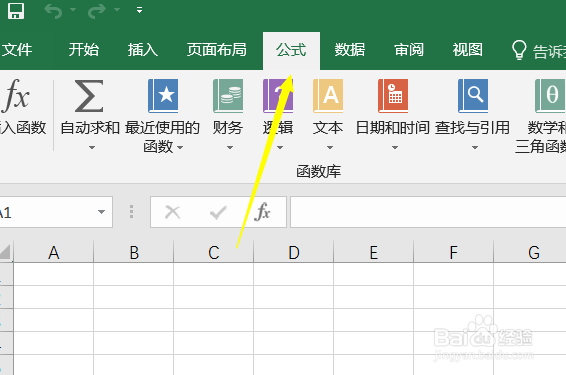Open the recently used functions star book
This screenshot has height=375, width=566.
click(x=163, y=96)
